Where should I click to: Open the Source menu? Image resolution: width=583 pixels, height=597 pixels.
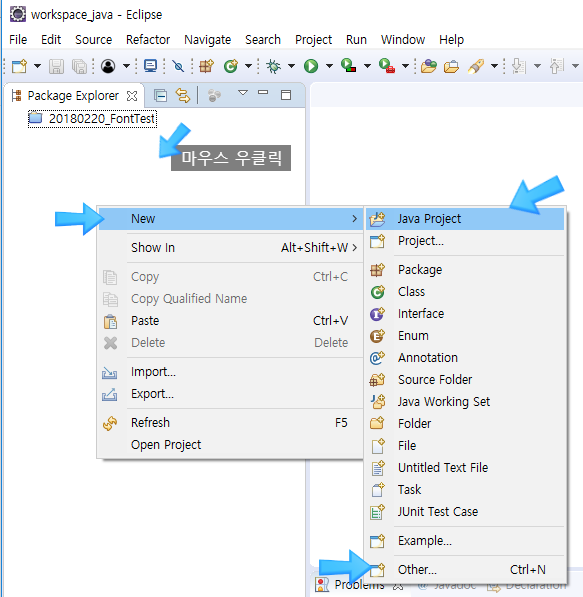coord(94,40)
